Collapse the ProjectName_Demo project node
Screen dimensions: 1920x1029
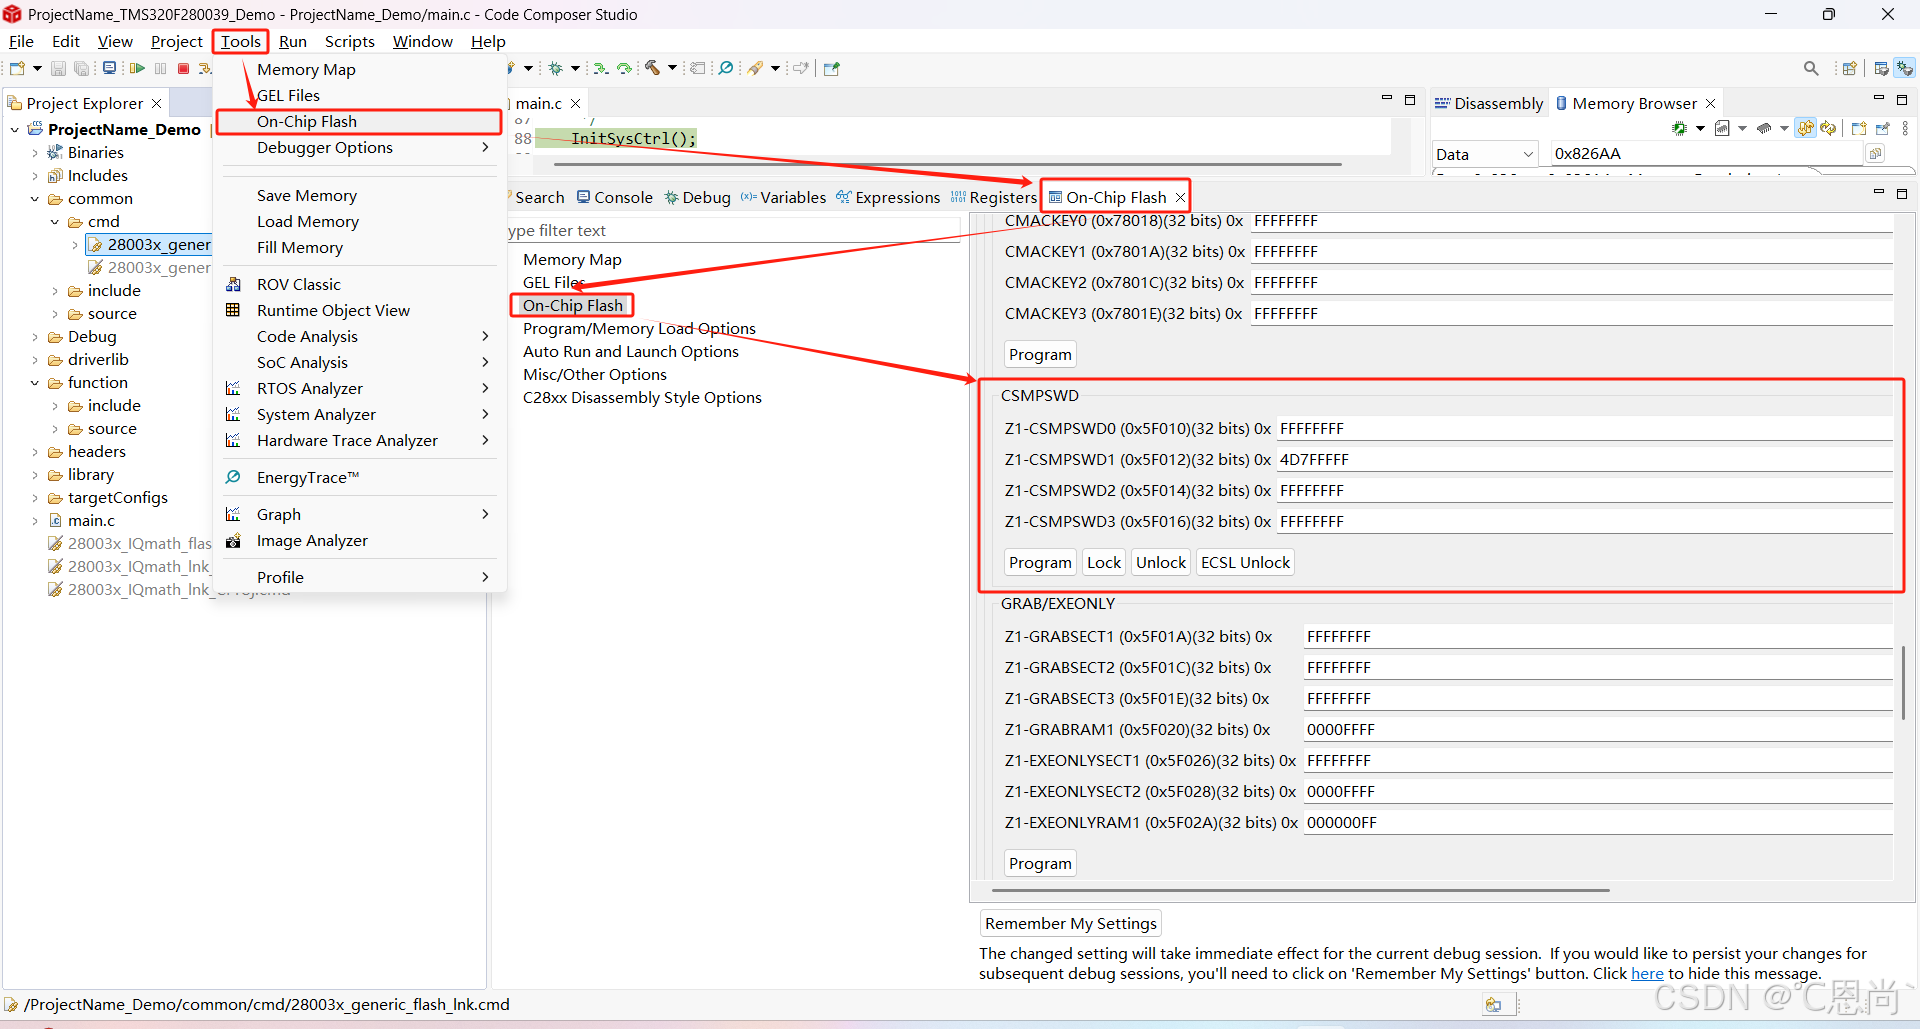(15, 129)
